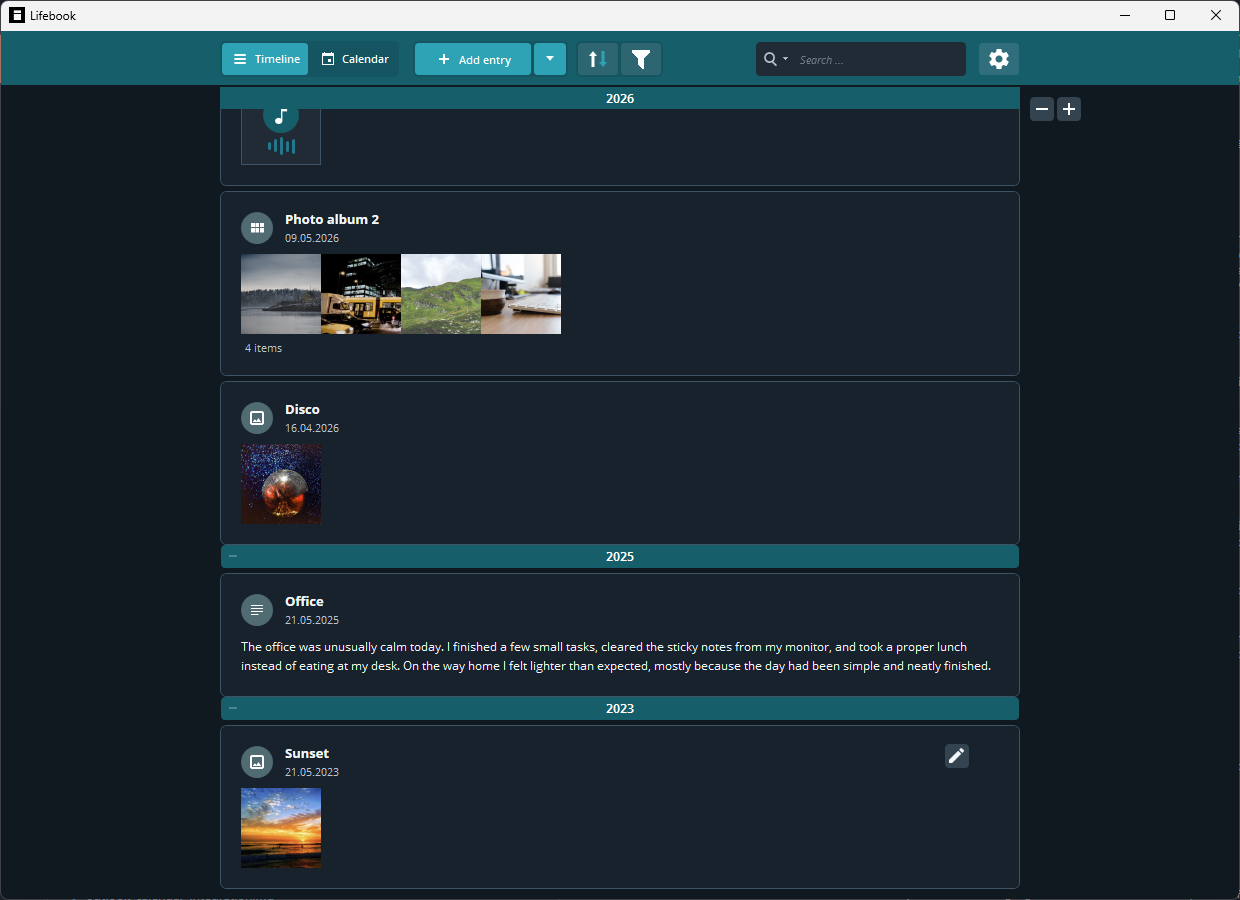This screenshot has height=900, width=1240.
Task: Open the desk laptop photo thumbnail
Action: pyautogui.click(x=521, y=294)
